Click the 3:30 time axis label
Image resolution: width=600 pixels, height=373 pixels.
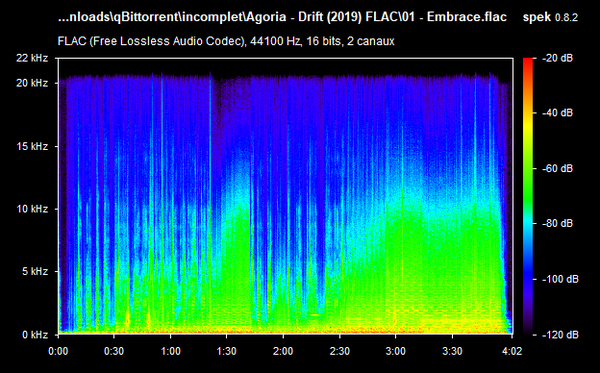click(x=452, y=351)
